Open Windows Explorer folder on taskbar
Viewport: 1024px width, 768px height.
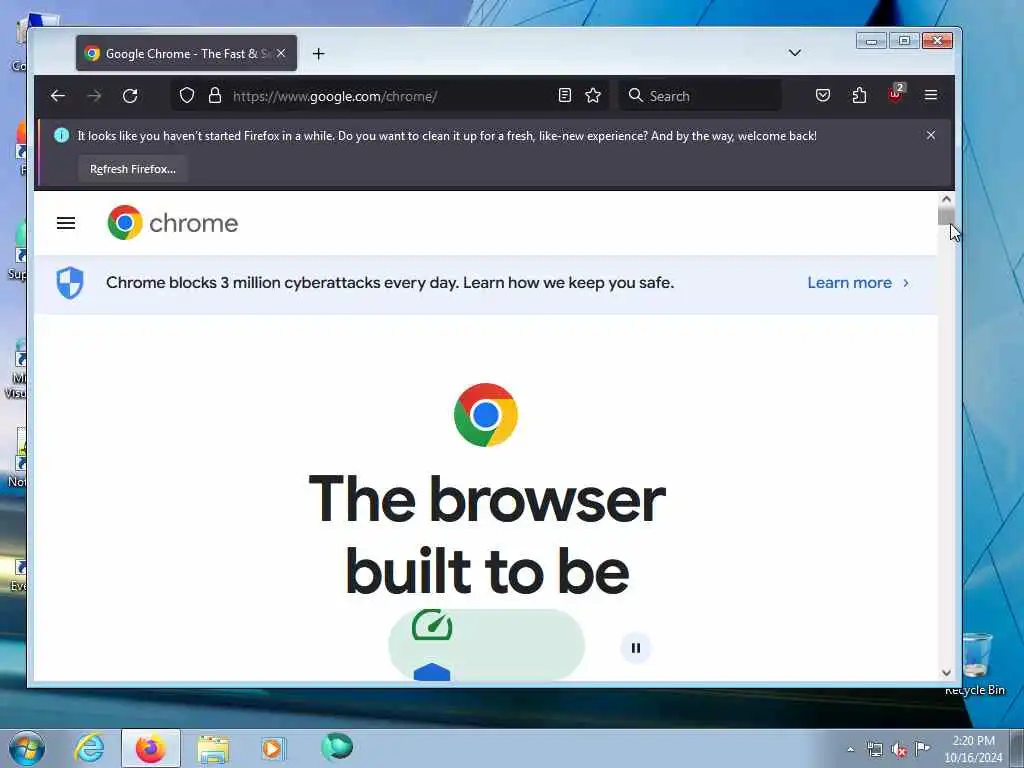coord(213,749)
